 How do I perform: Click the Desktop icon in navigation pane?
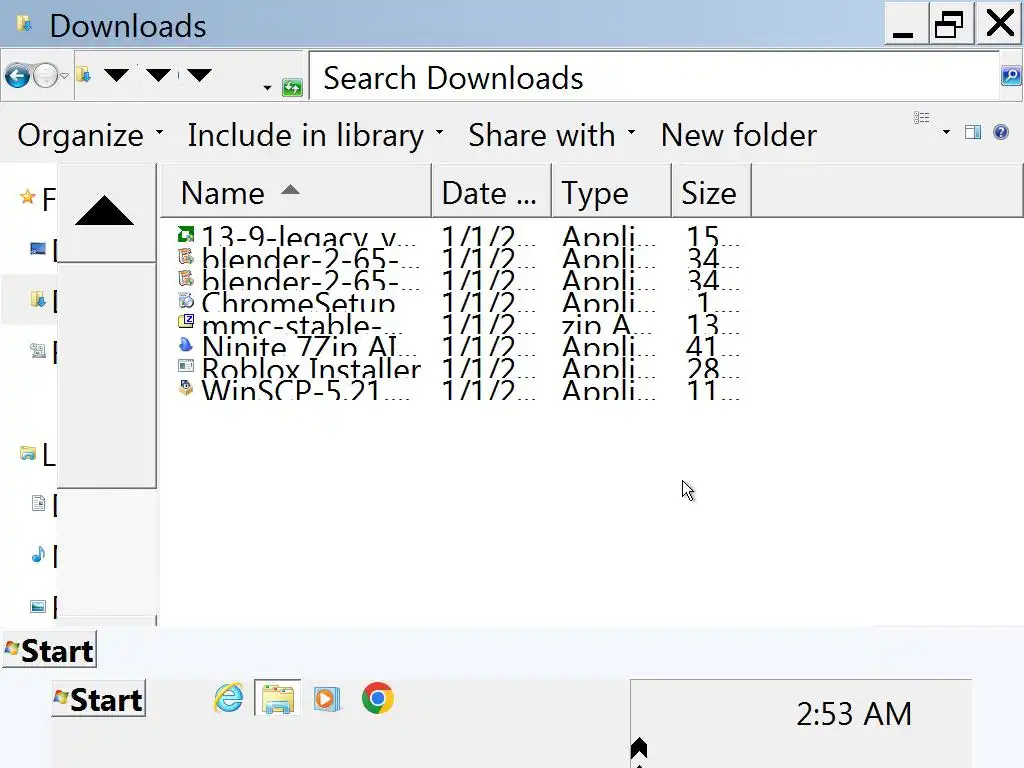pos(38,248)
